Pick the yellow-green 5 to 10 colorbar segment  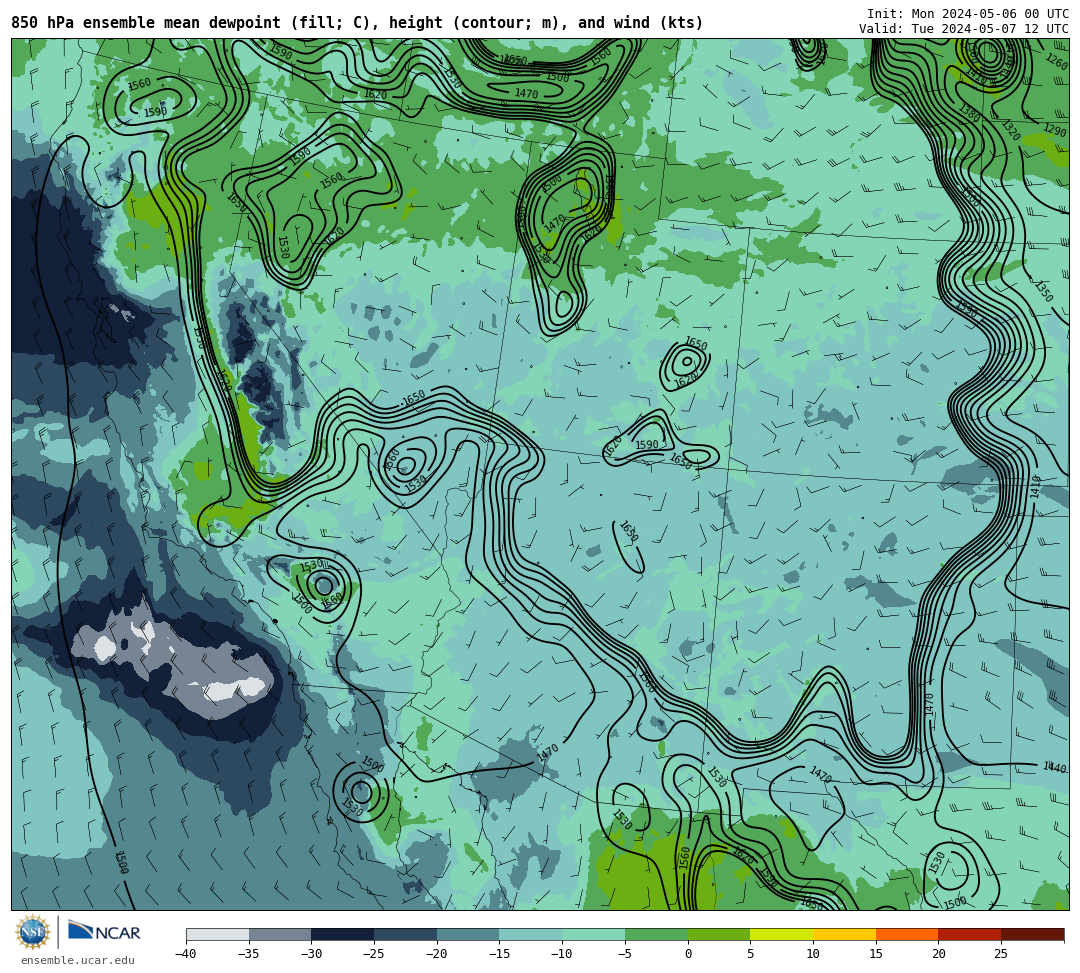[x=782, y=934]
